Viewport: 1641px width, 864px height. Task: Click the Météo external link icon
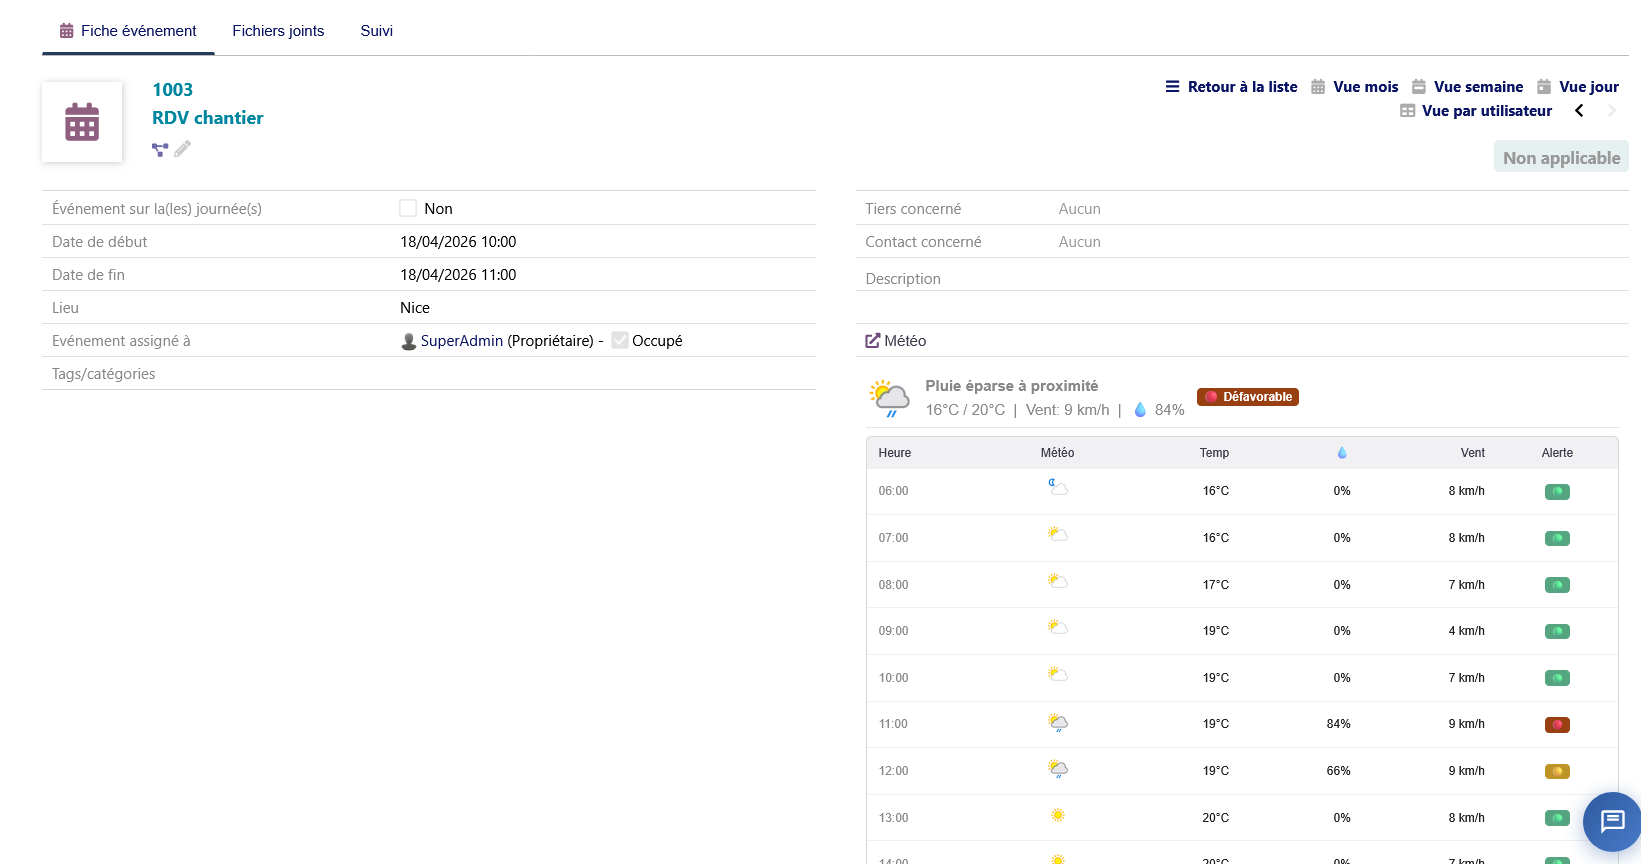tap(873, 341)
